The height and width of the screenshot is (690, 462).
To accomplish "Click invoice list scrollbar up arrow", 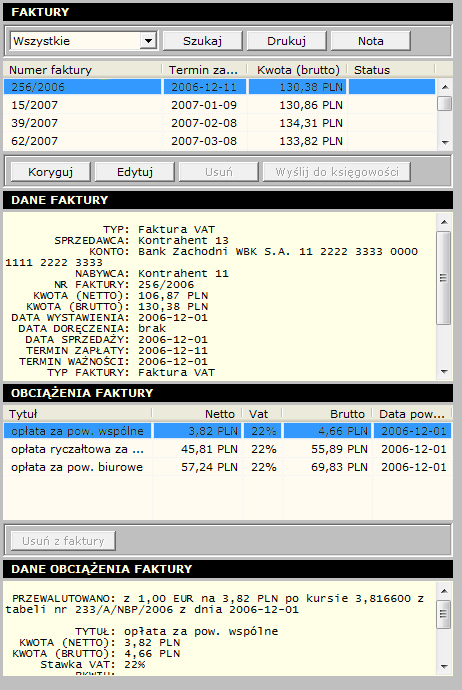I will [445, 87].
